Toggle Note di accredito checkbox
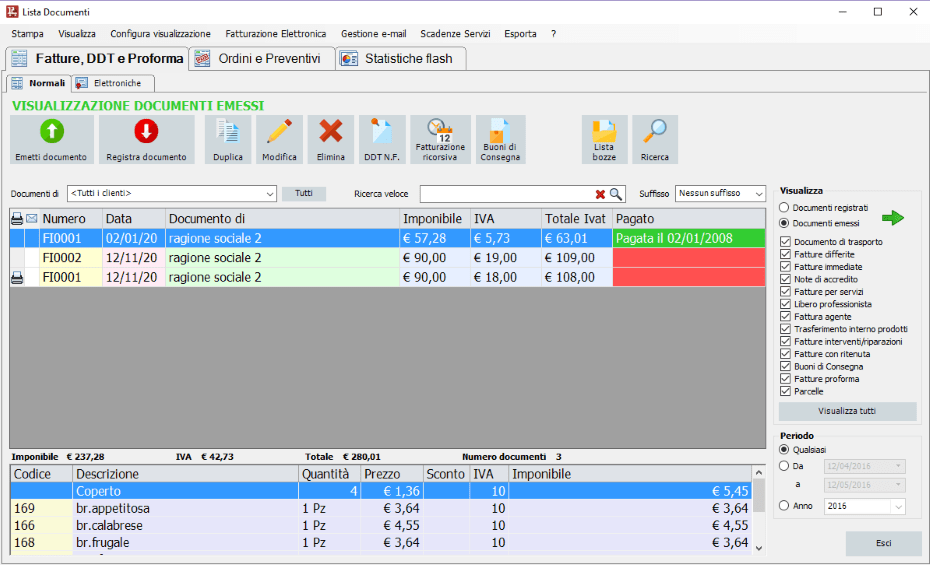 coord(785,279)
